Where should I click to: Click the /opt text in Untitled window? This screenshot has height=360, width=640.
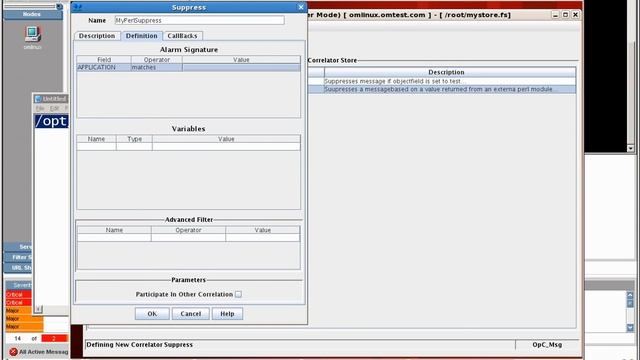point(51,121)
